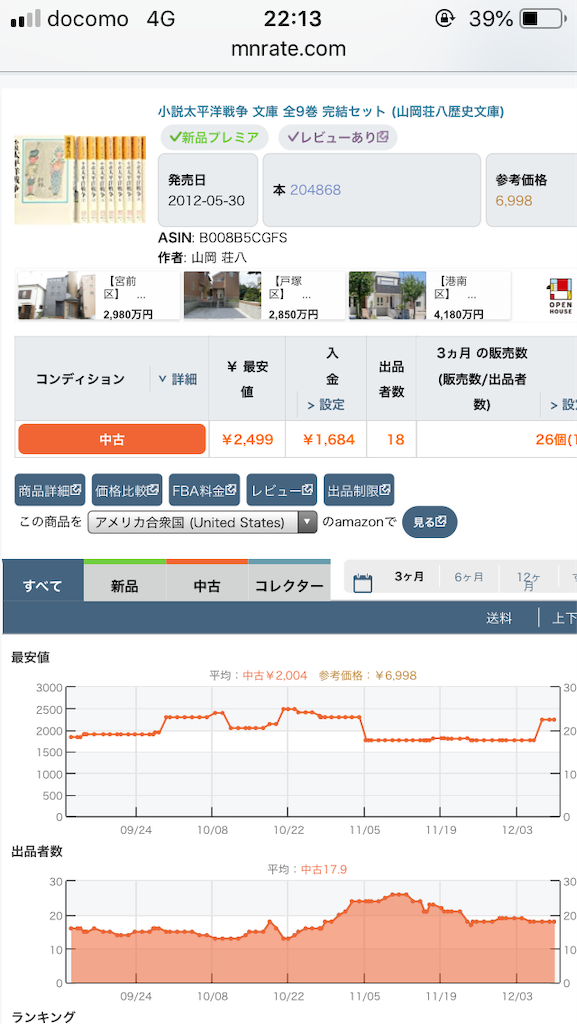Open 価格比較 button
Image resolution: width=577 pixels, height=1024 pixels.
click(x=127, y=490)
